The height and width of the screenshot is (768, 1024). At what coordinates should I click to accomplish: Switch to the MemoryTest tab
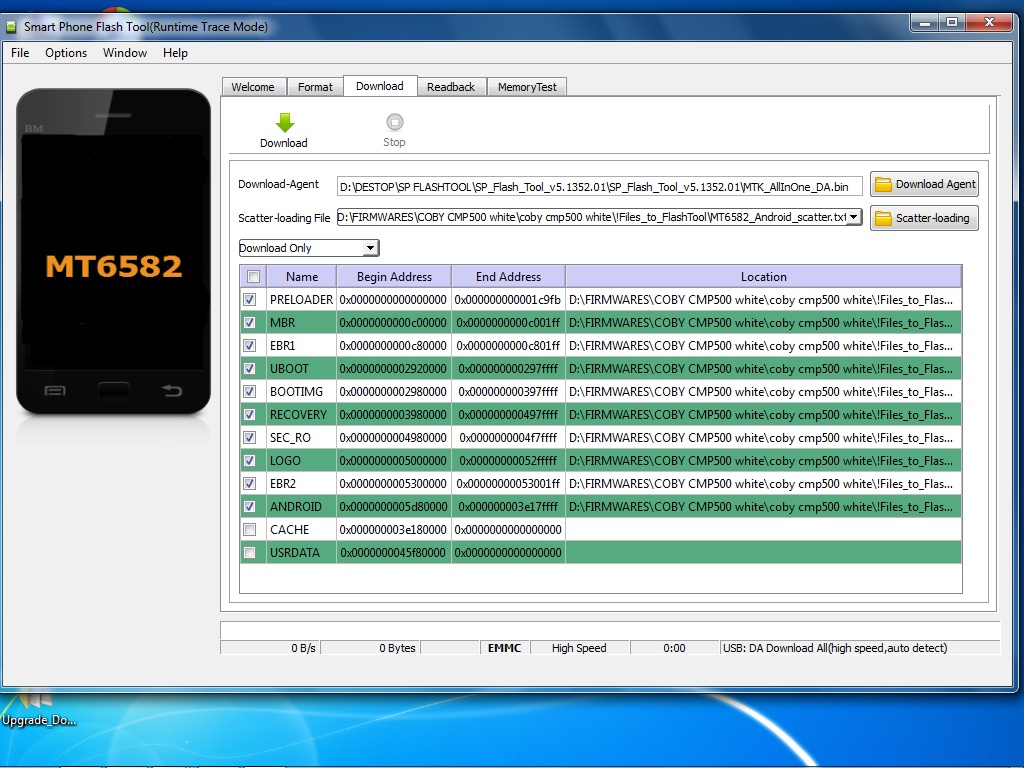[527, 87]
